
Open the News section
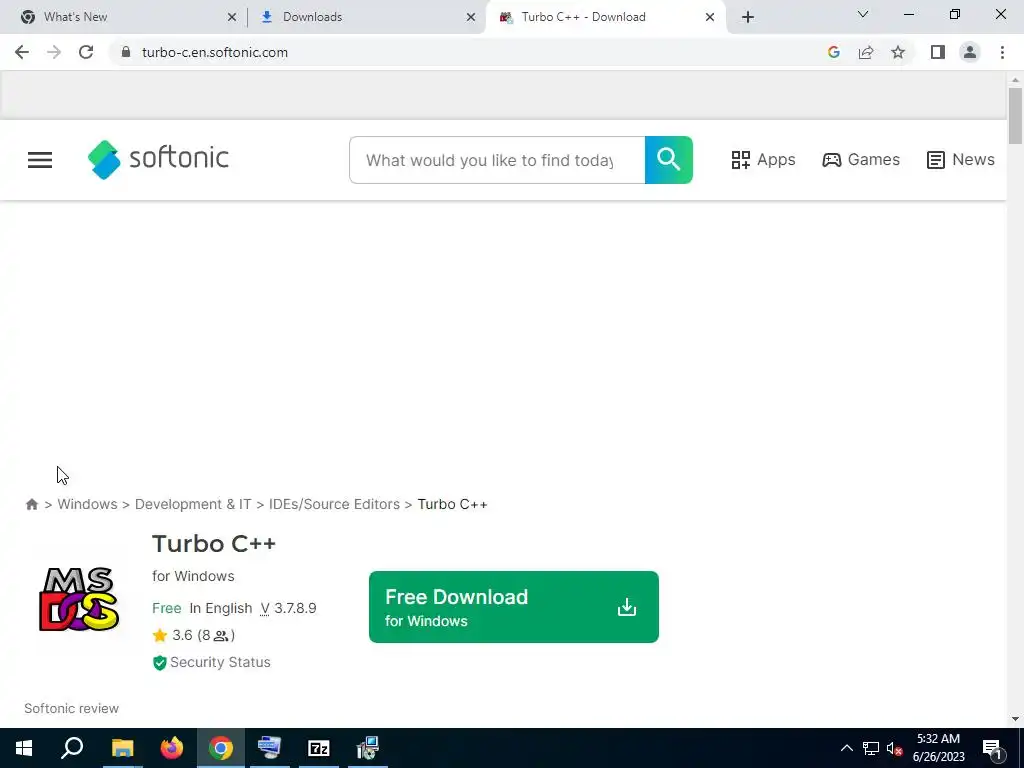[x=961, y=160]
